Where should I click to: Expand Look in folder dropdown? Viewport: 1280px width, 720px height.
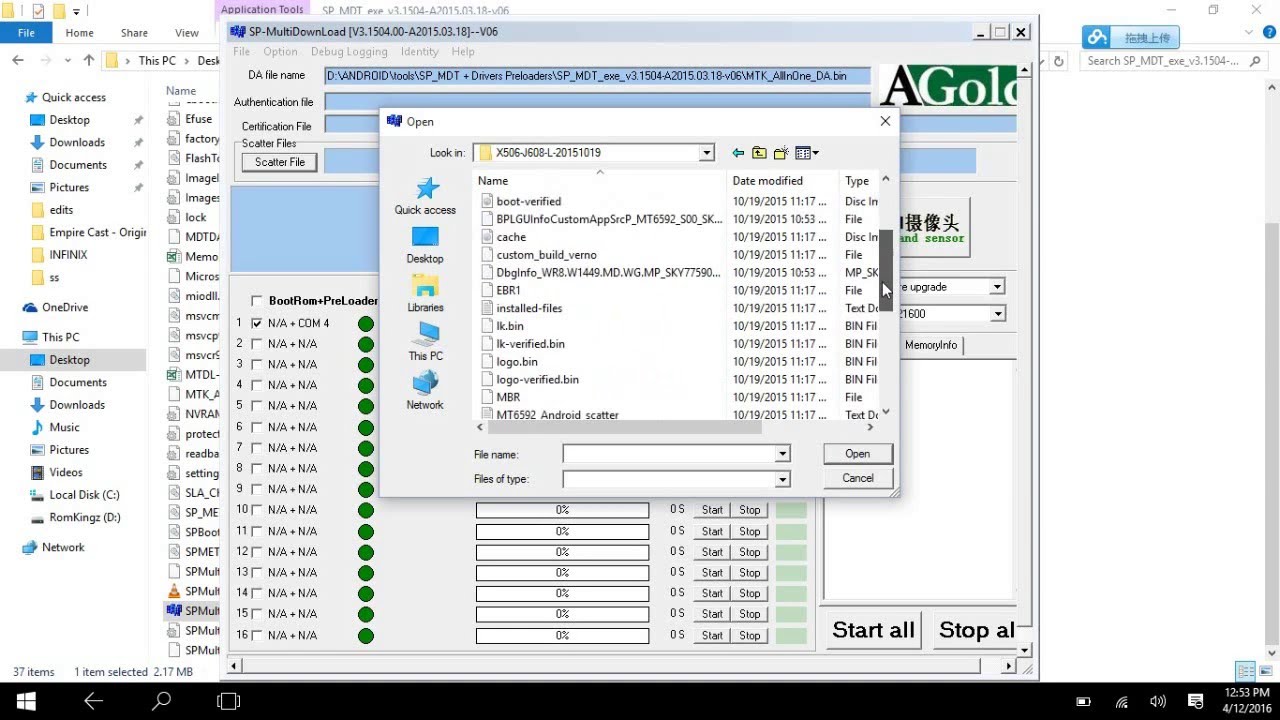coord(706,153)
